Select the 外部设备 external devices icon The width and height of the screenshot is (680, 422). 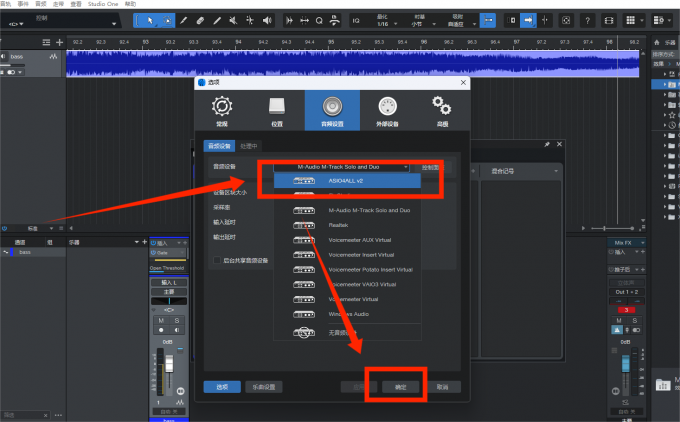[x=388, y=112]
